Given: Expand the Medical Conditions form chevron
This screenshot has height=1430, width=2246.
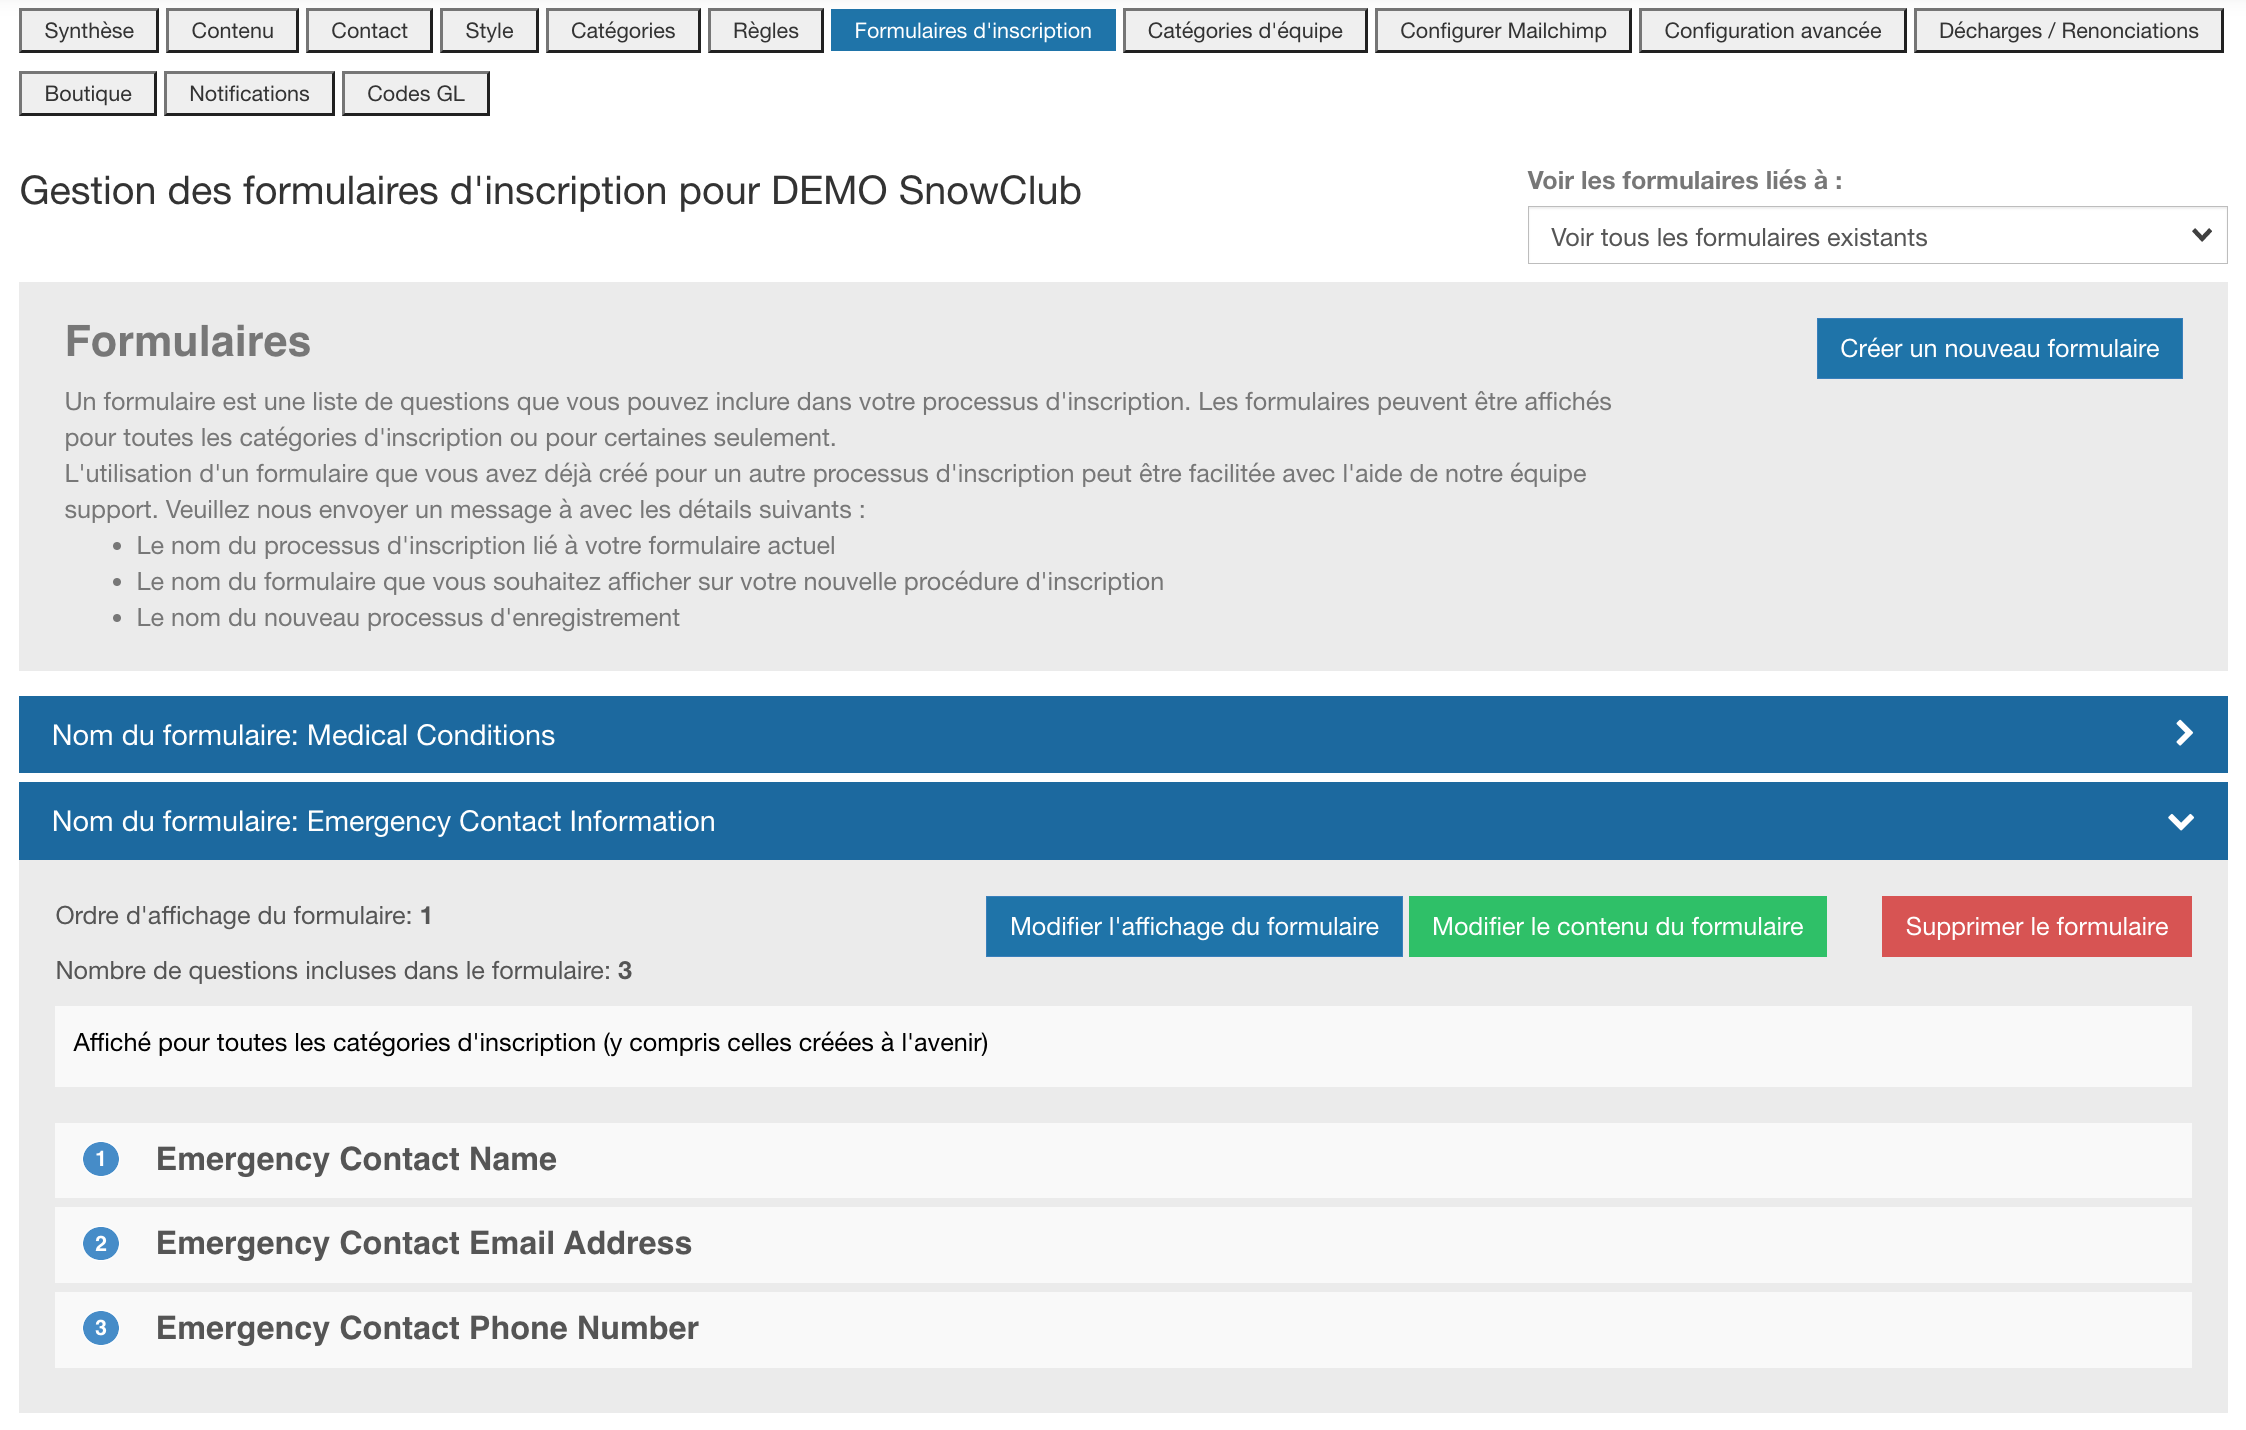Looking at the screenshot, I should pyautogui.click(x=2183, y=734).
